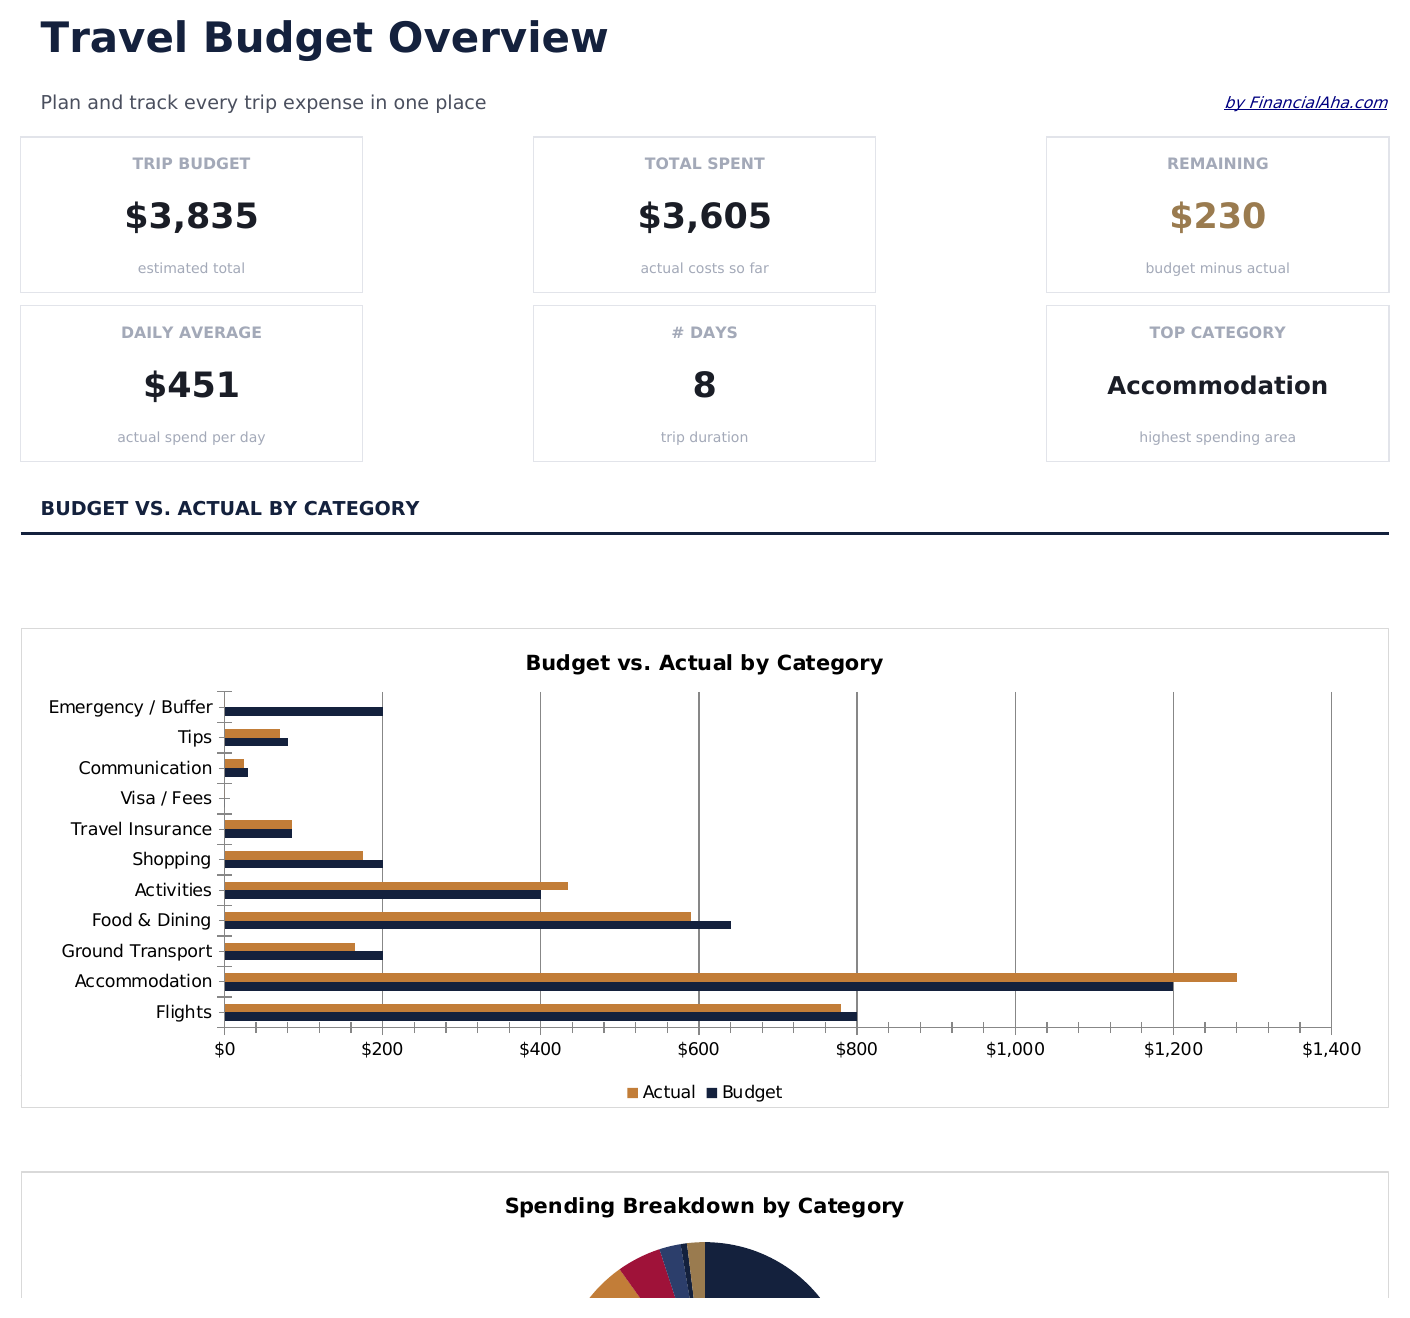The width and height of the screenshot is (1410, 1318).
Task: Click the Ground Transport category label
Action: [x=137, y=951]
